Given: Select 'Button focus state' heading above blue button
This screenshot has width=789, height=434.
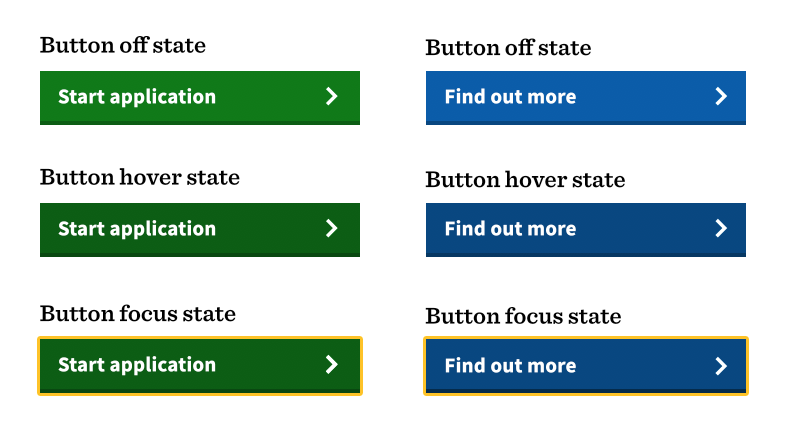Looking at the screenshot, I should click(523, 317).
